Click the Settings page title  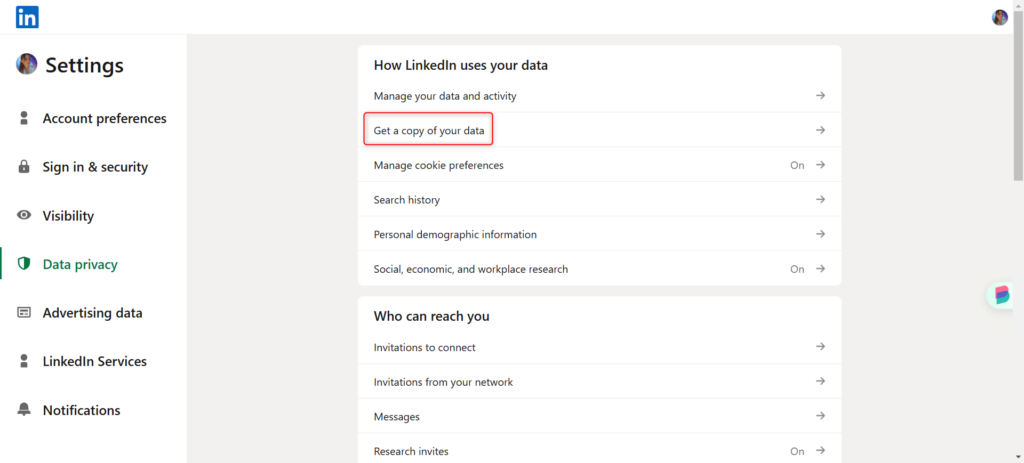click(x=84, y=65)
